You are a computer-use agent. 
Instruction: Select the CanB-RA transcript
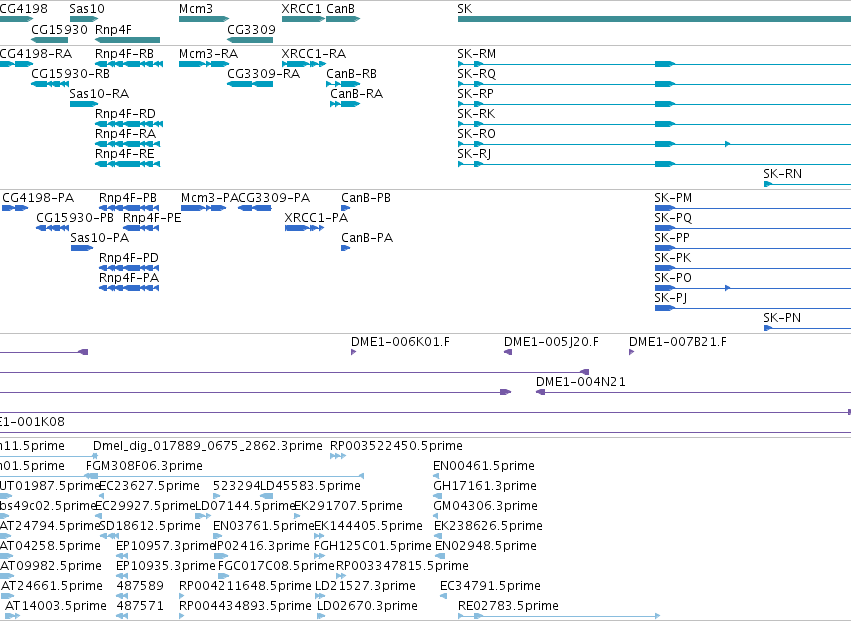pyautogui.click(x=356, y=94)
